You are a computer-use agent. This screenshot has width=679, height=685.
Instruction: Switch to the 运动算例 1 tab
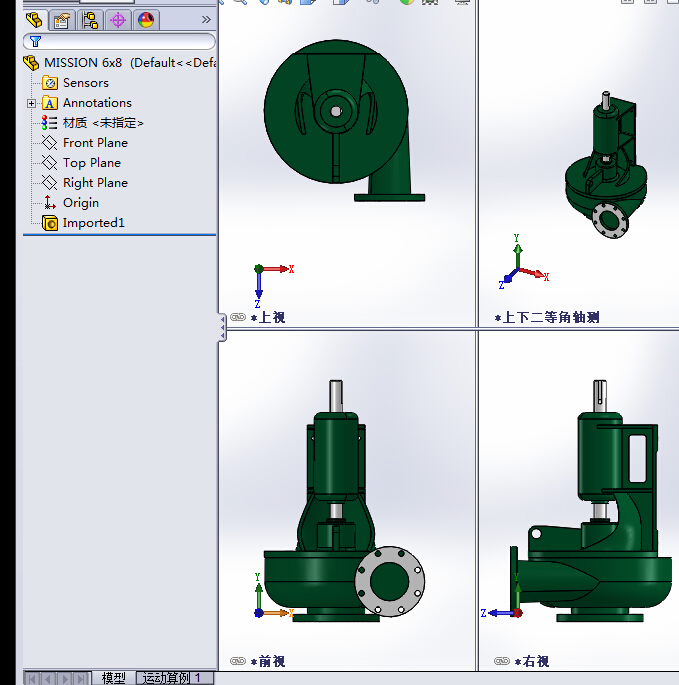(x=174, y=678)
